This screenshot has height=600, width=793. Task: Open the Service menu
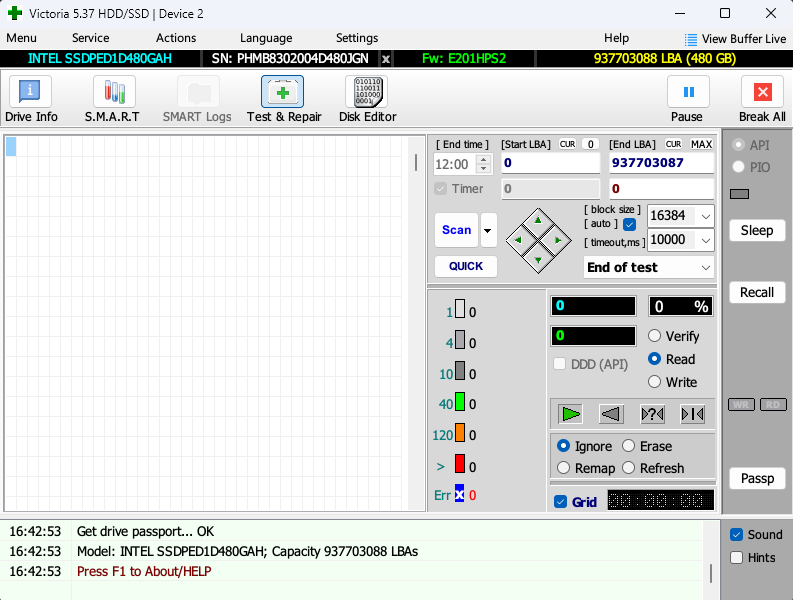[x=91, y=38]
